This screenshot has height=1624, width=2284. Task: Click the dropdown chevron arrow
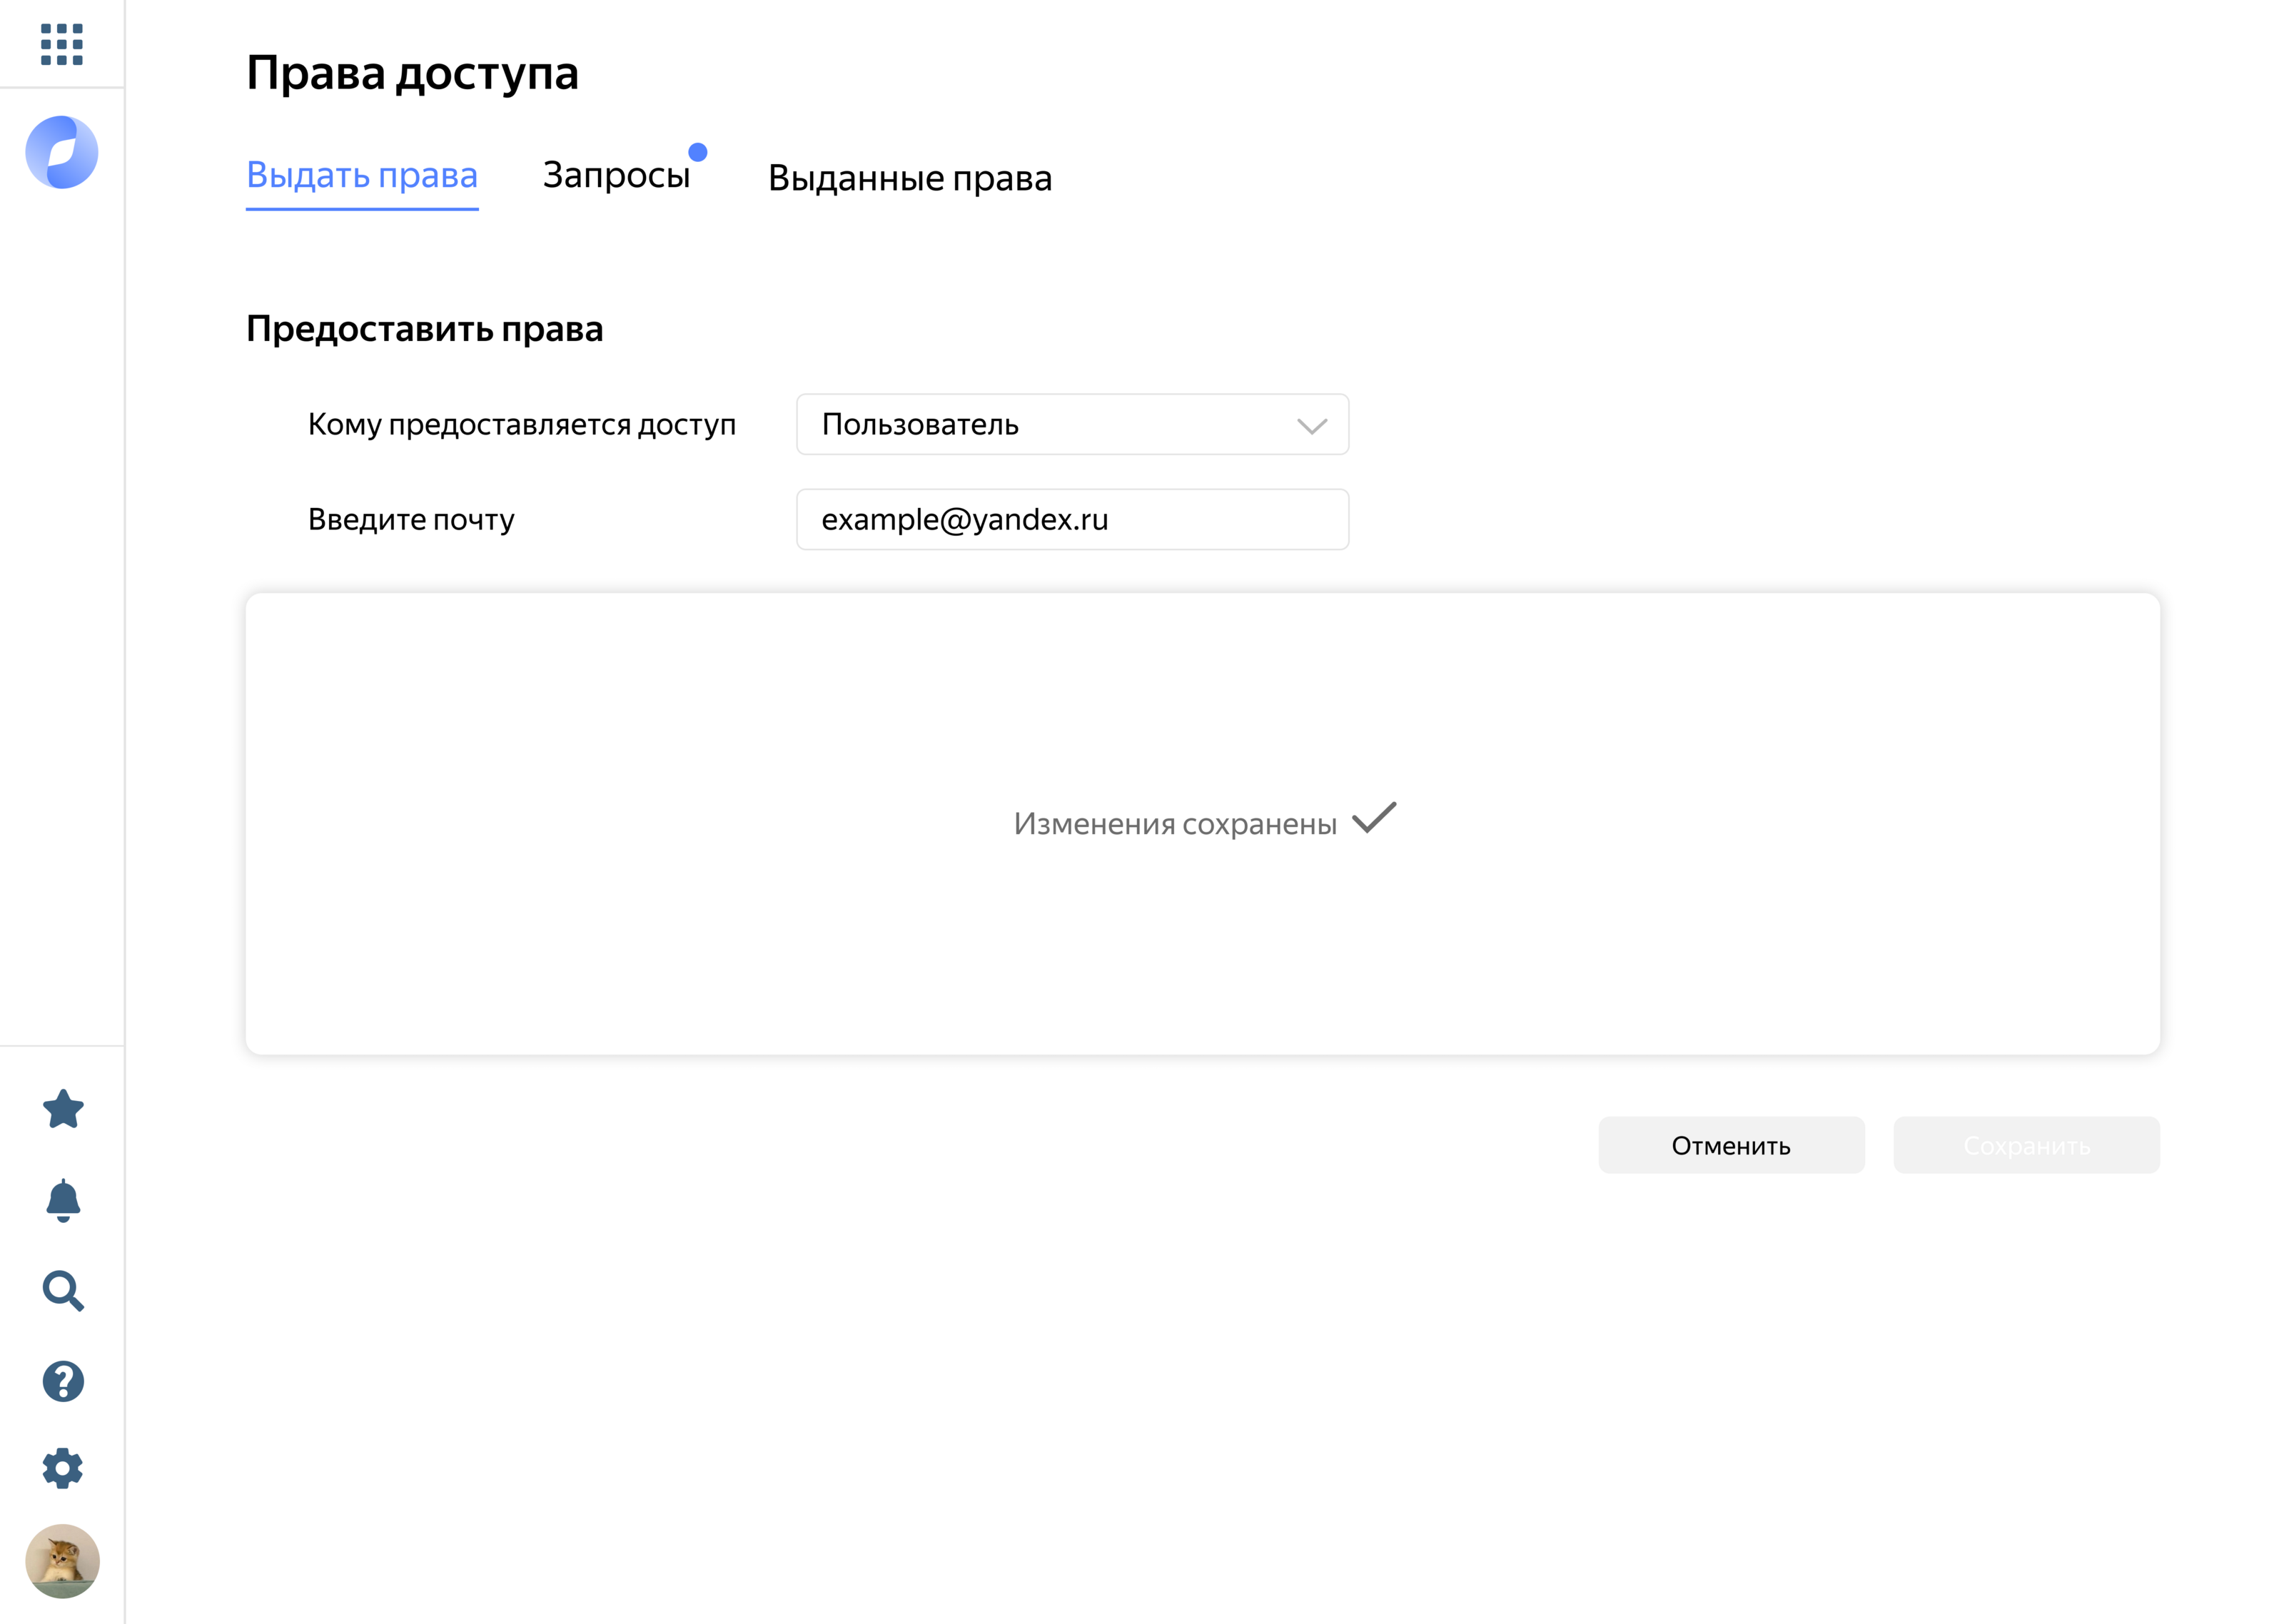tap(1311, 426)
